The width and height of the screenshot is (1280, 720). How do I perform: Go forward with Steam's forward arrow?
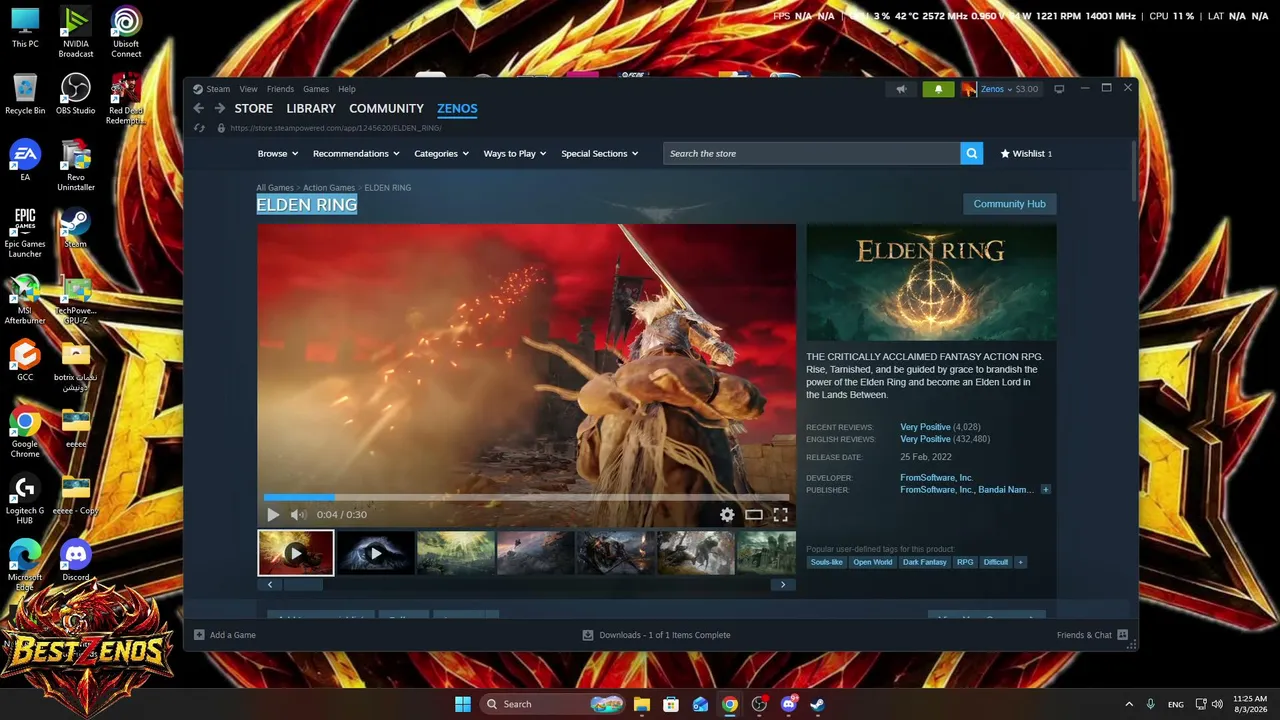click(x=220, y=108)
